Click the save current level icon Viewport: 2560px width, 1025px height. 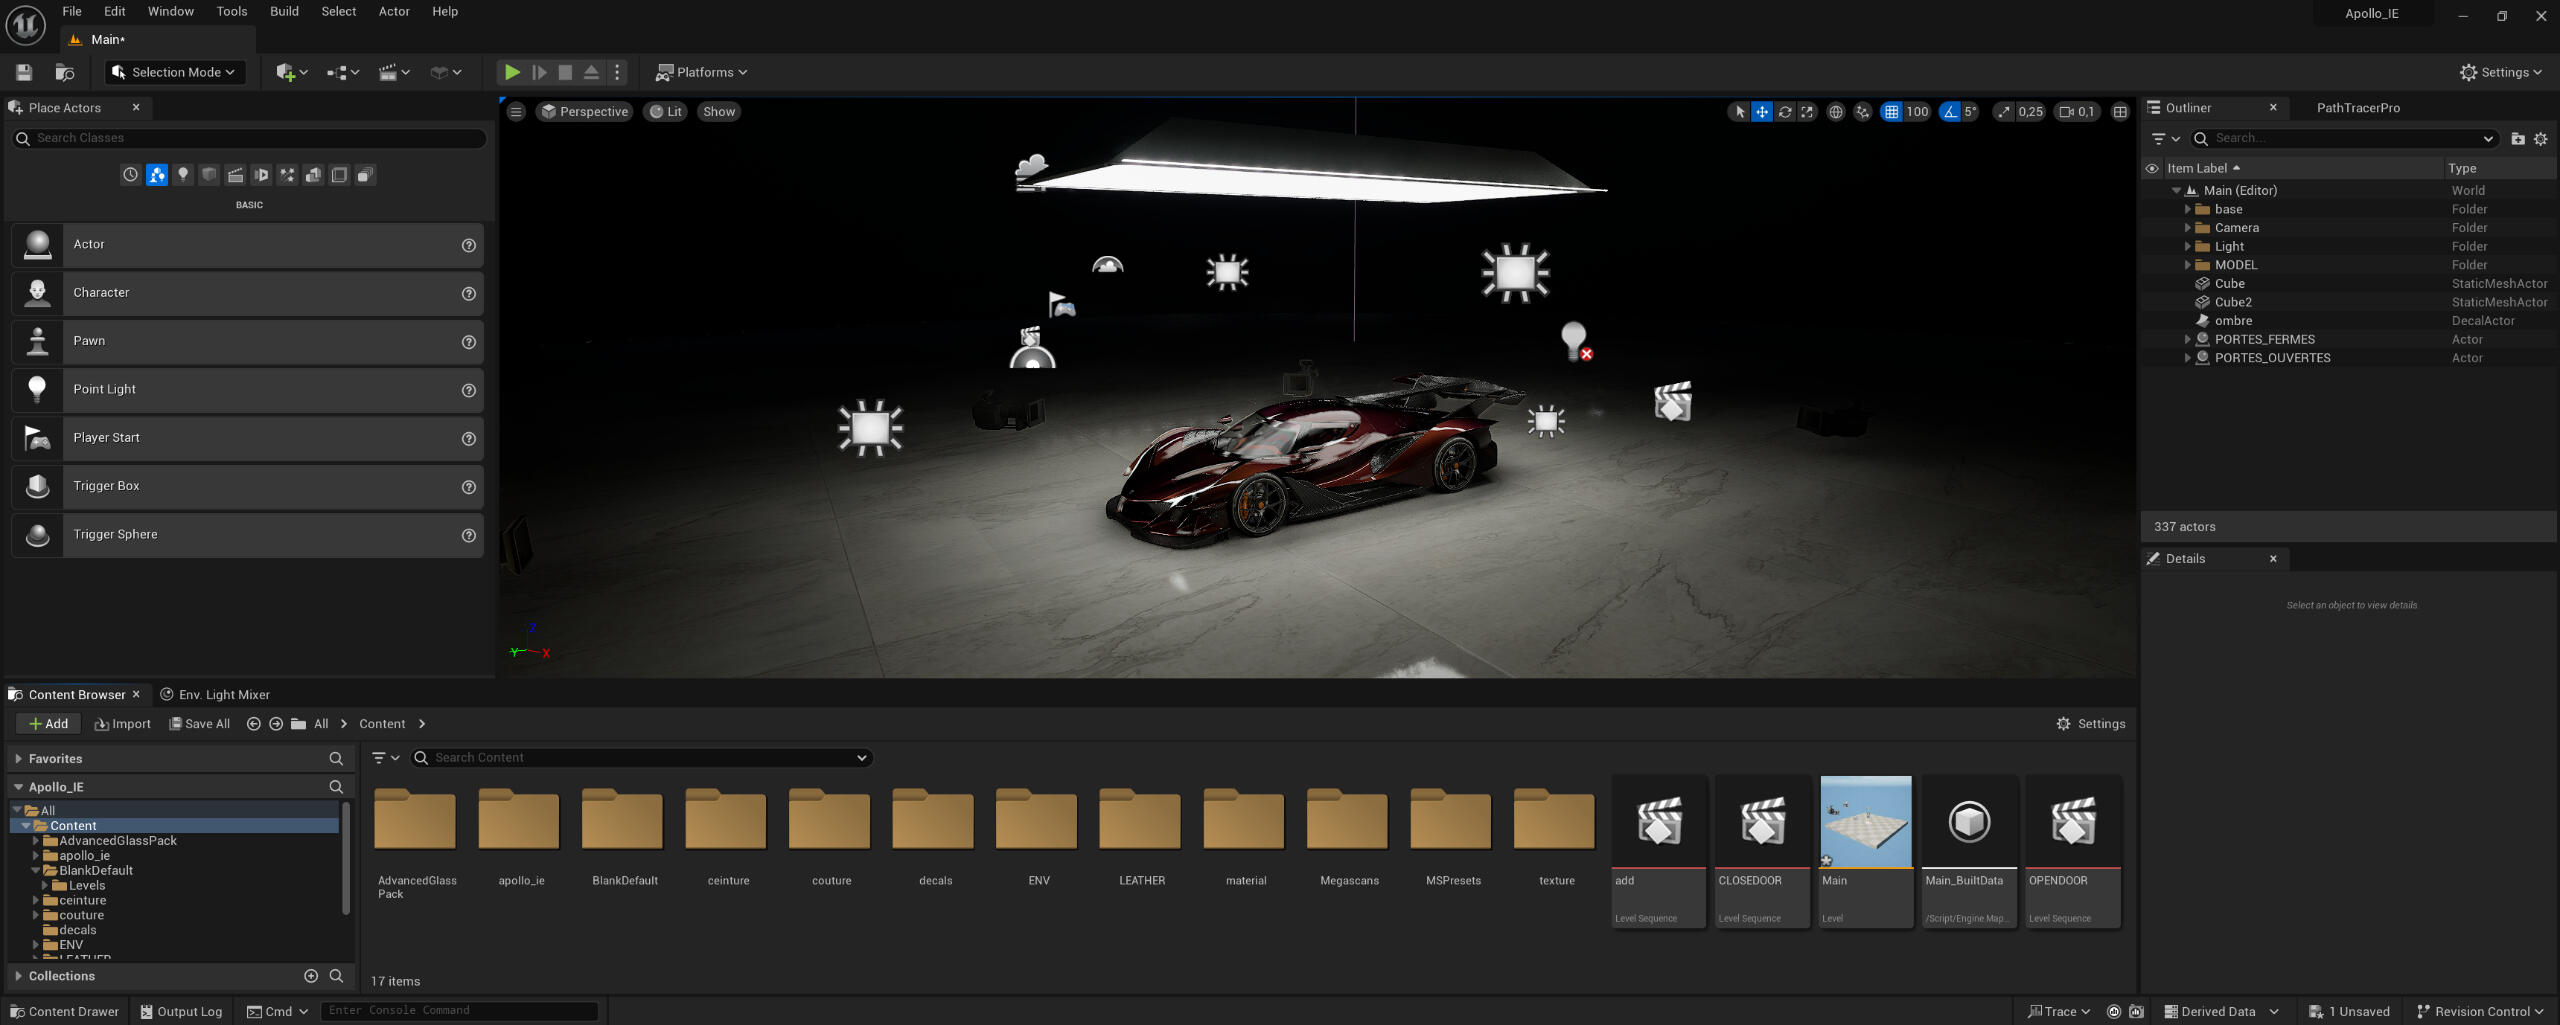point(24,72)
